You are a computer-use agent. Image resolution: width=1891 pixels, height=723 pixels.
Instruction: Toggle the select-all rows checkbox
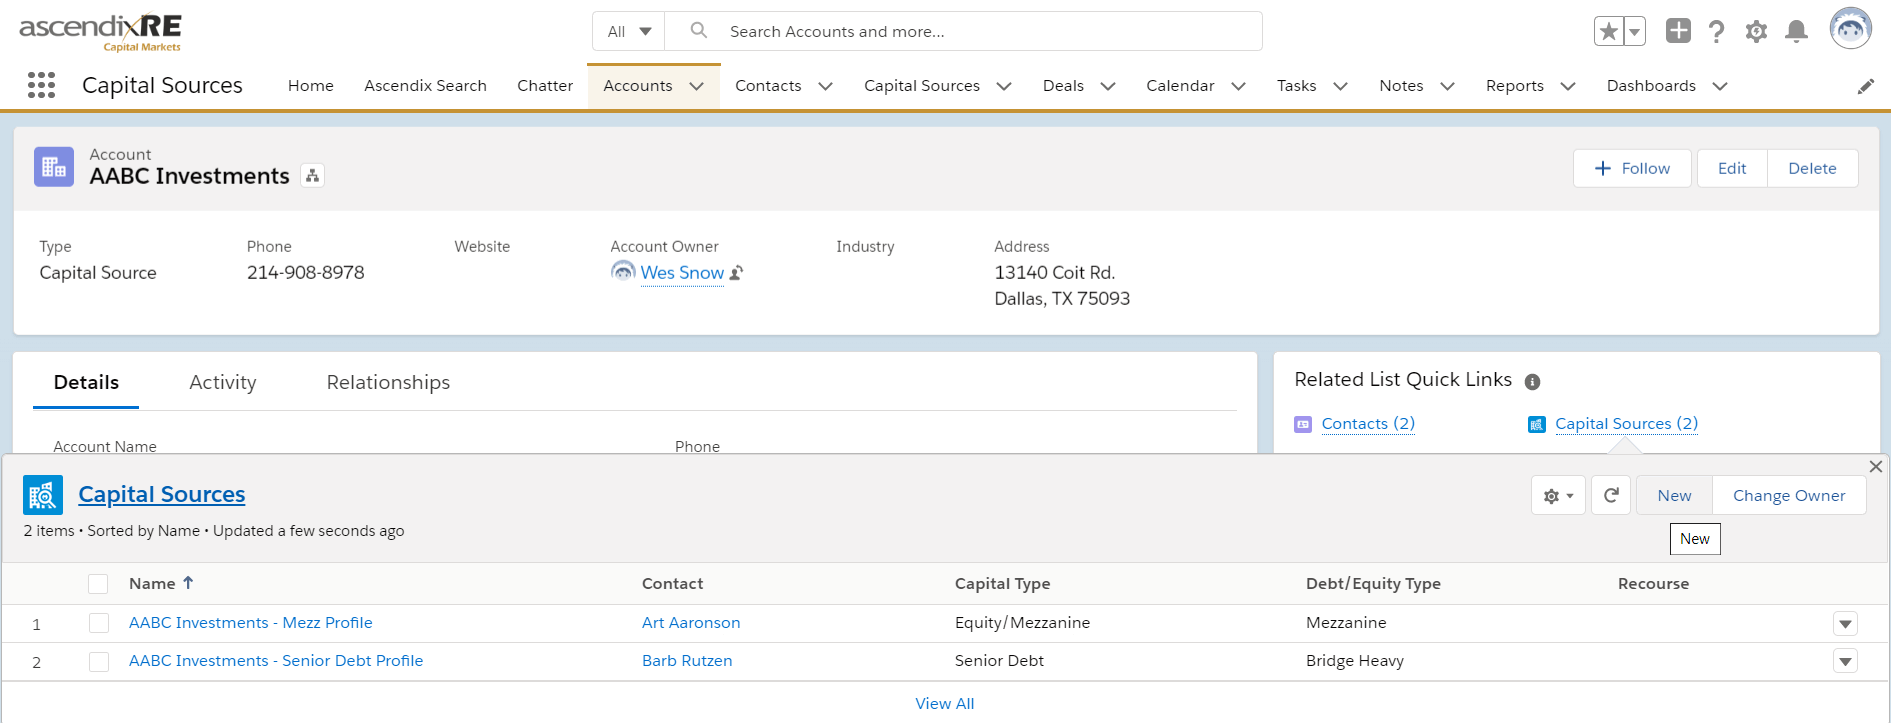(x=98, y=584)
